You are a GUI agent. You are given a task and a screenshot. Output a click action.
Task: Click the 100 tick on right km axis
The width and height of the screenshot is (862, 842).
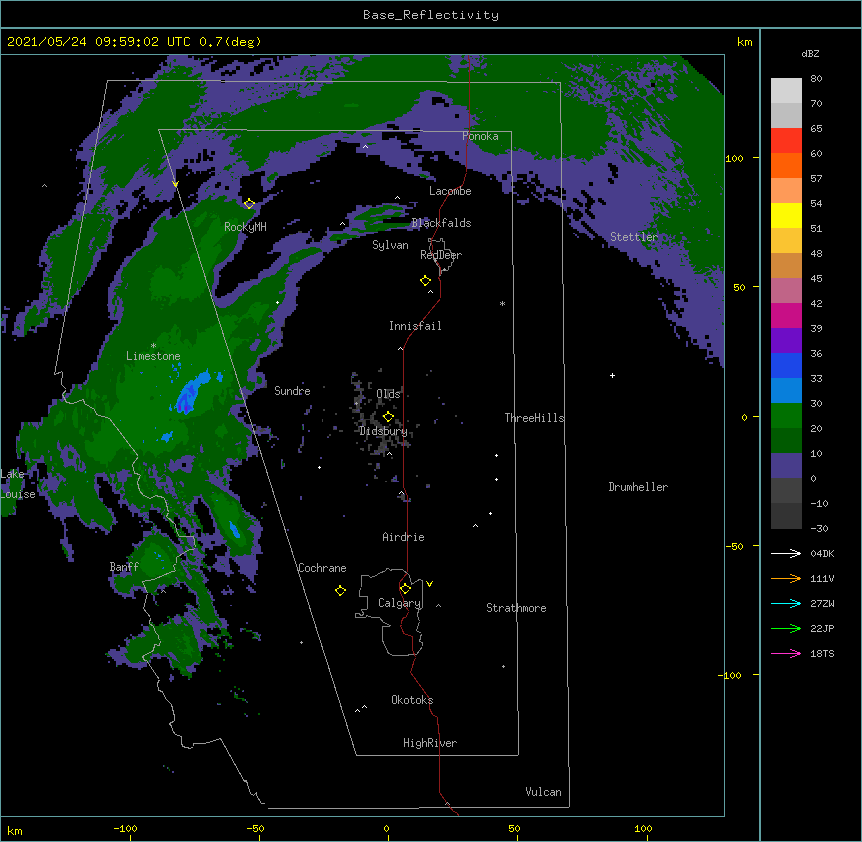click(x=734, y=158)
